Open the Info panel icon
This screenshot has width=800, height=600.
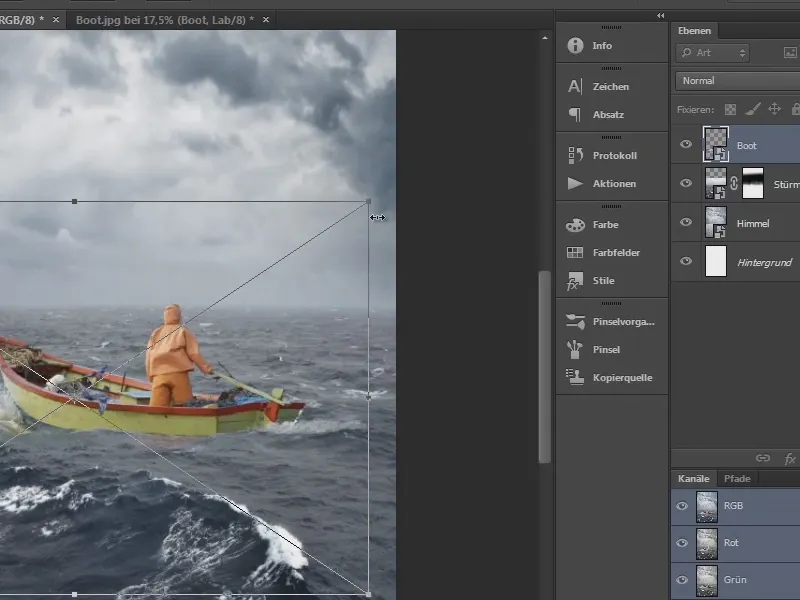575,45
